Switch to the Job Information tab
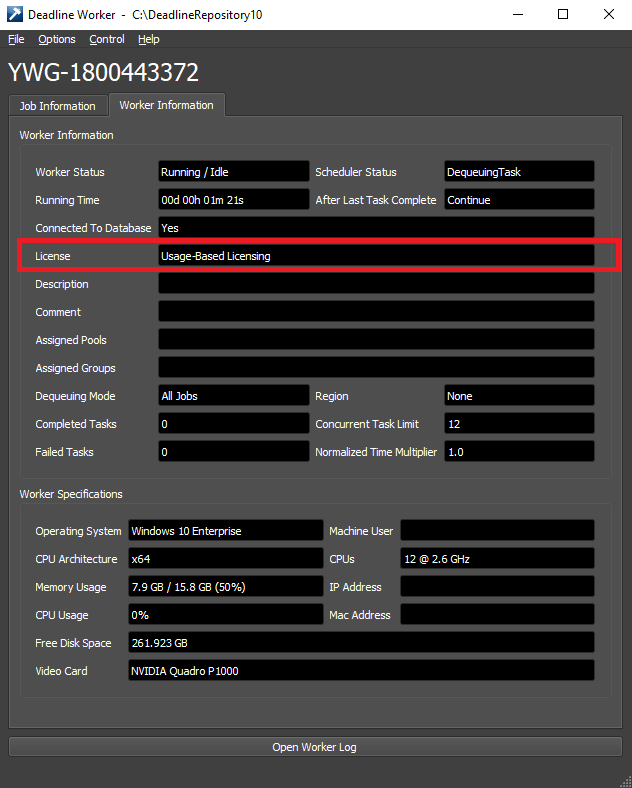632x788 pixels. [58, 106]
